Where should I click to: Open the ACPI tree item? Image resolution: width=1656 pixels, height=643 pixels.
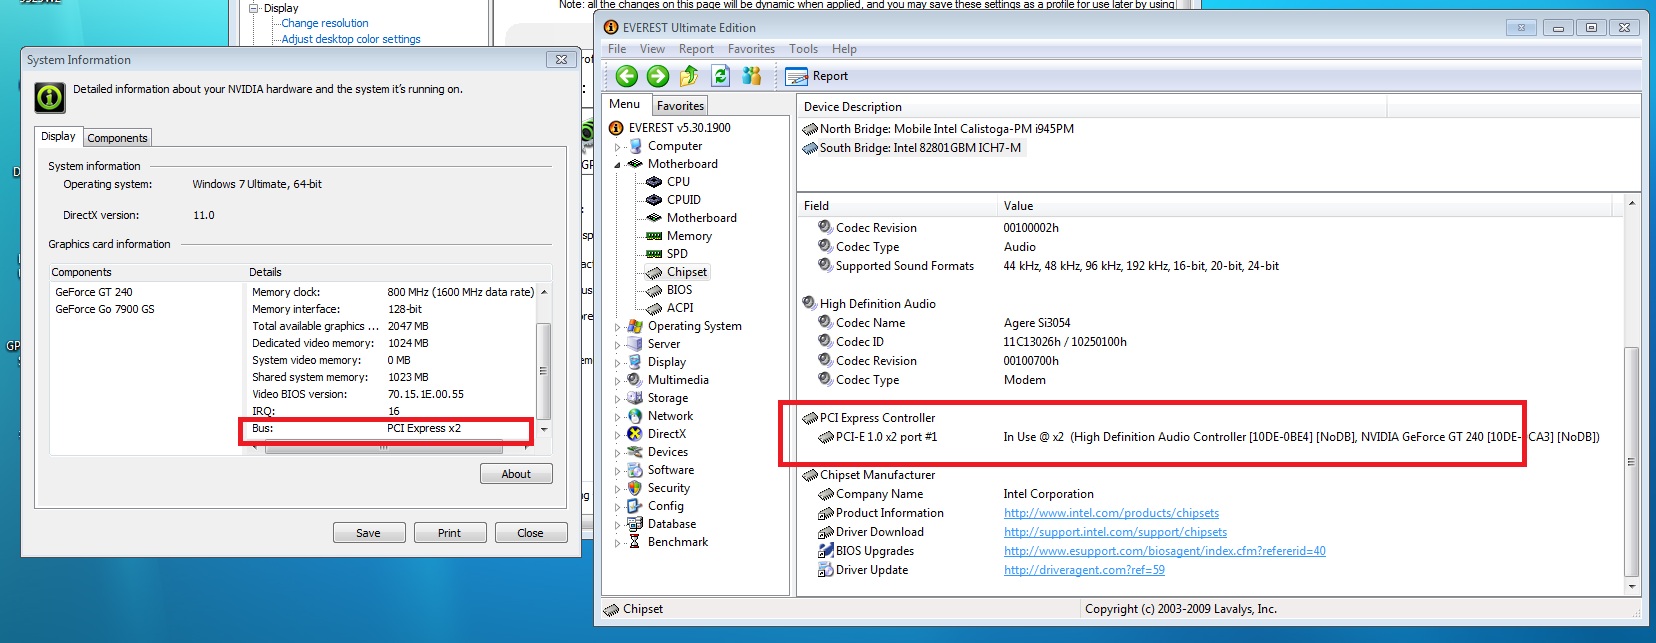pyautogui.click(x=680, y=308)
